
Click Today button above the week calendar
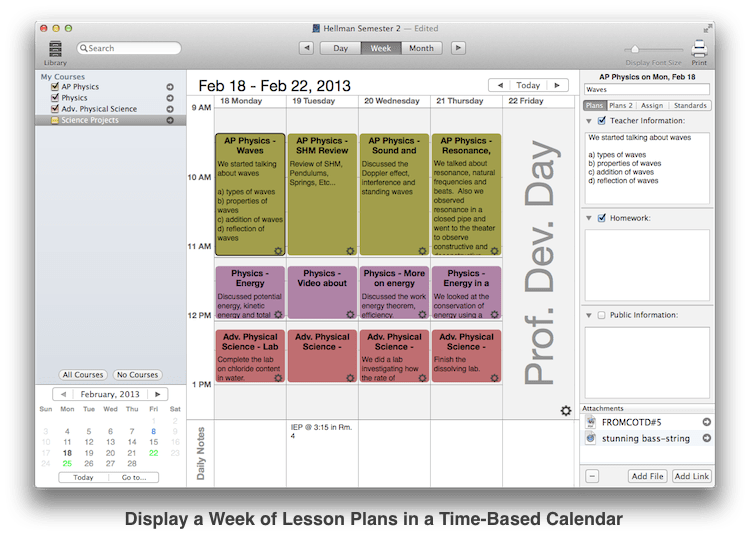tap(528, 85)
